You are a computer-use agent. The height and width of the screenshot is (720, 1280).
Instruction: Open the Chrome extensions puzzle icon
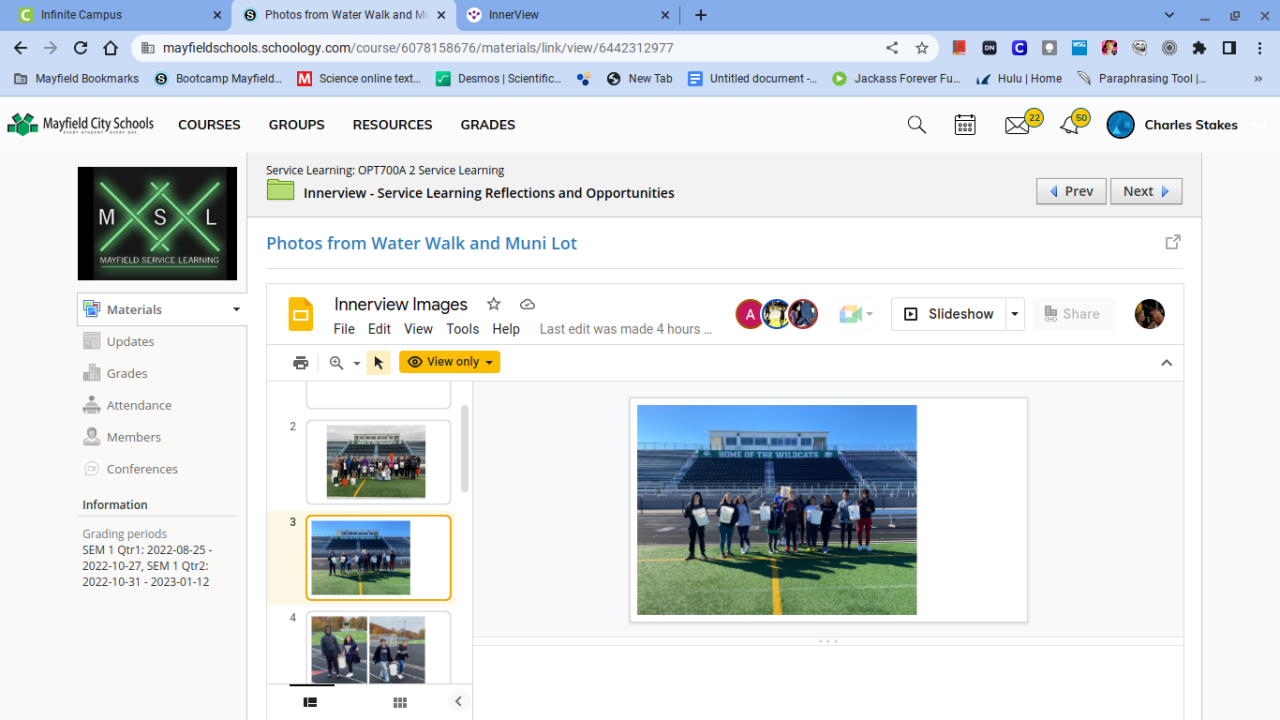[x=1199, y=47]
